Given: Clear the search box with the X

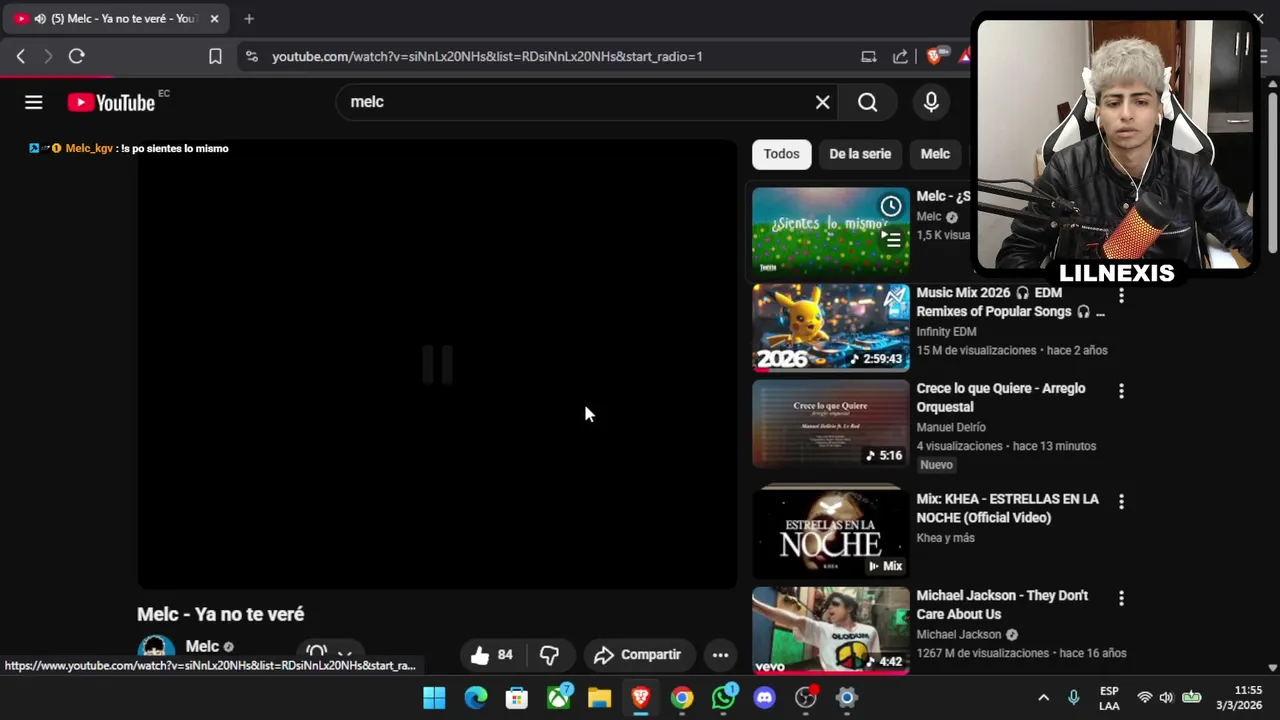Looking at the screenshot, I should [x=822, y=102].
